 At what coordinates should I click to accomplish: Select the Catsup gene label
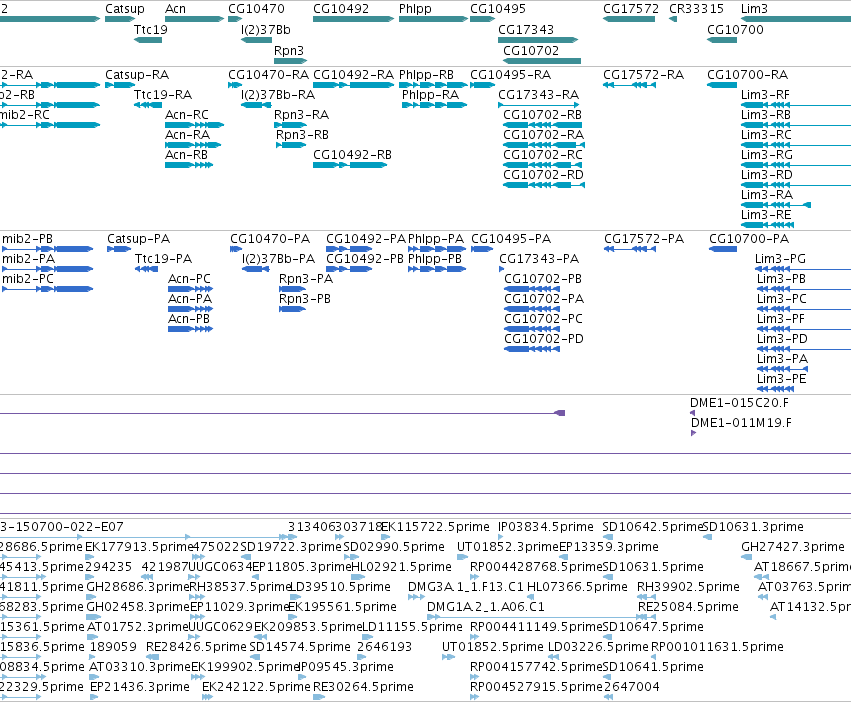coord(125,9)
